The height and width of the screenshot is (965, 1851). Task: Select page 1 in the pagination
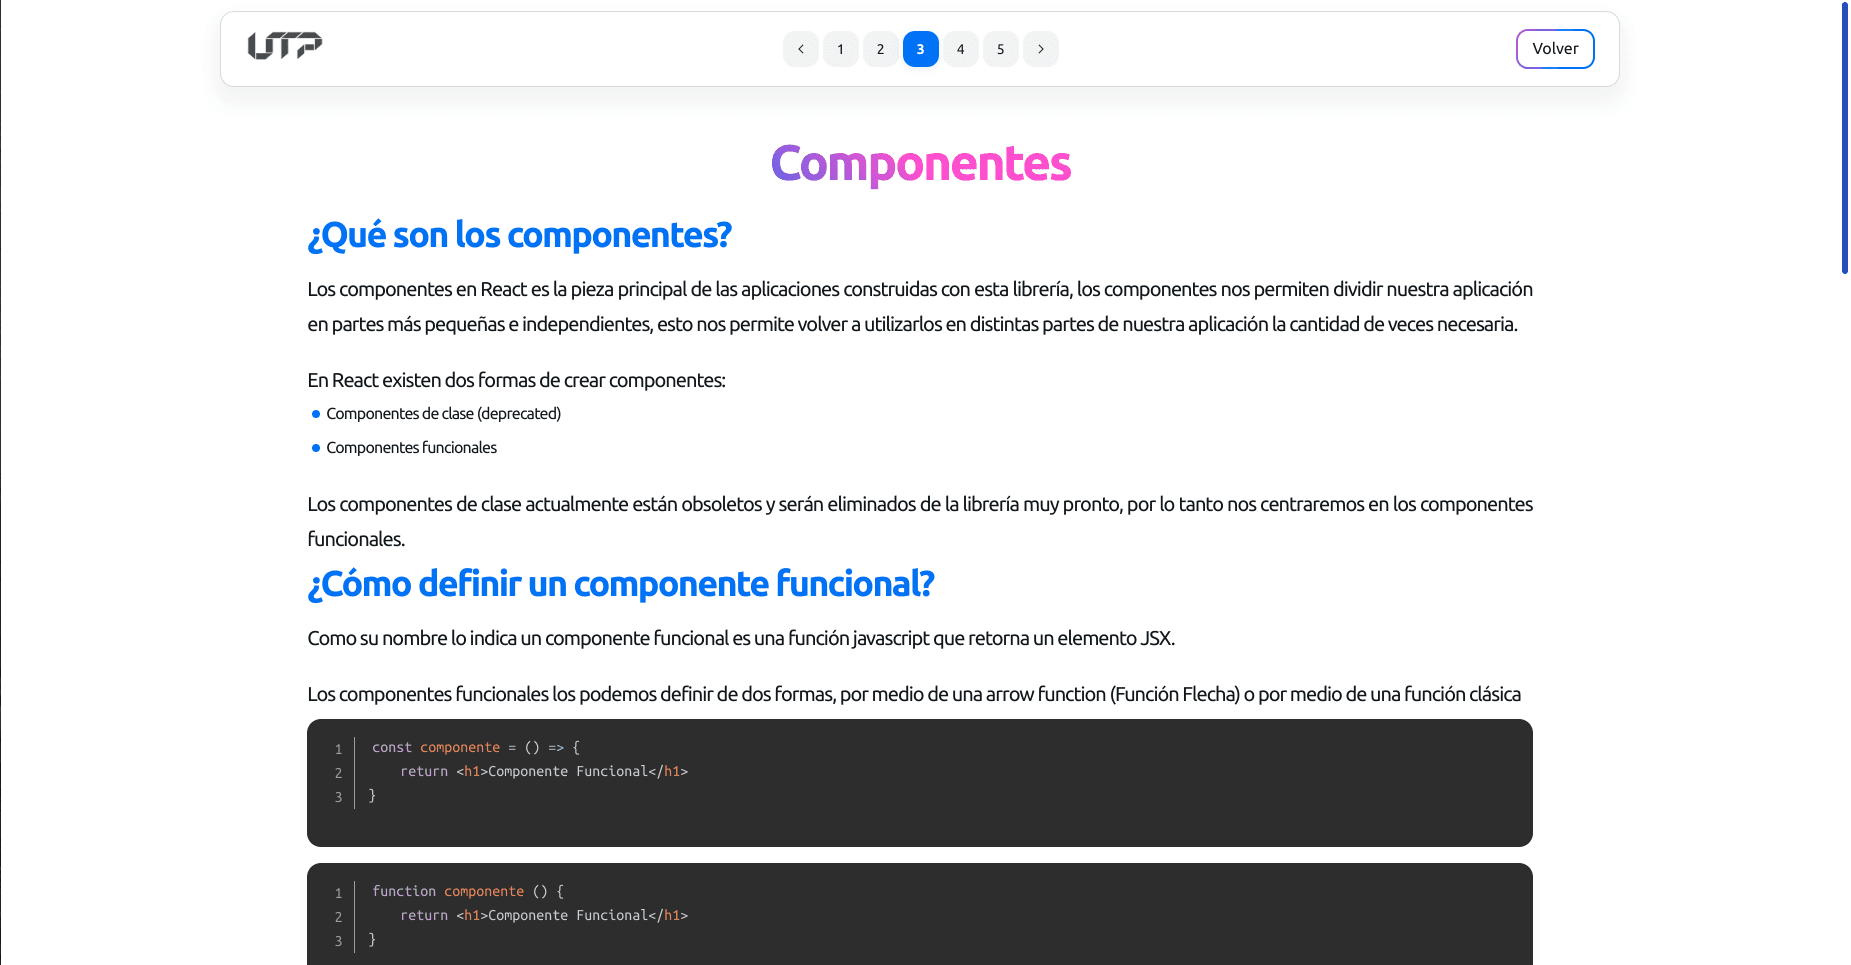[x=840, y=48]
